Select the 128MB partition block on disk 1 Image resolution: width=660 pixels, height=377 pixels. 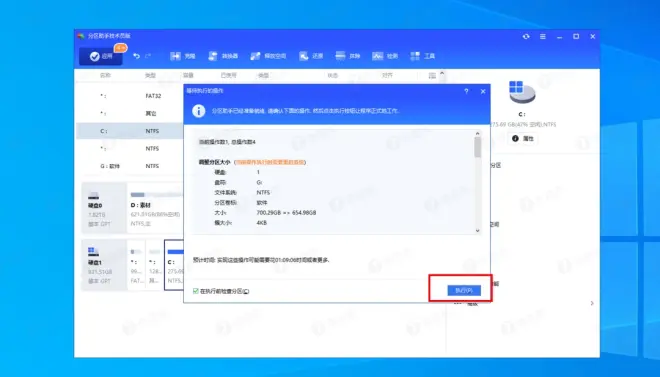[x=154, y=265]
